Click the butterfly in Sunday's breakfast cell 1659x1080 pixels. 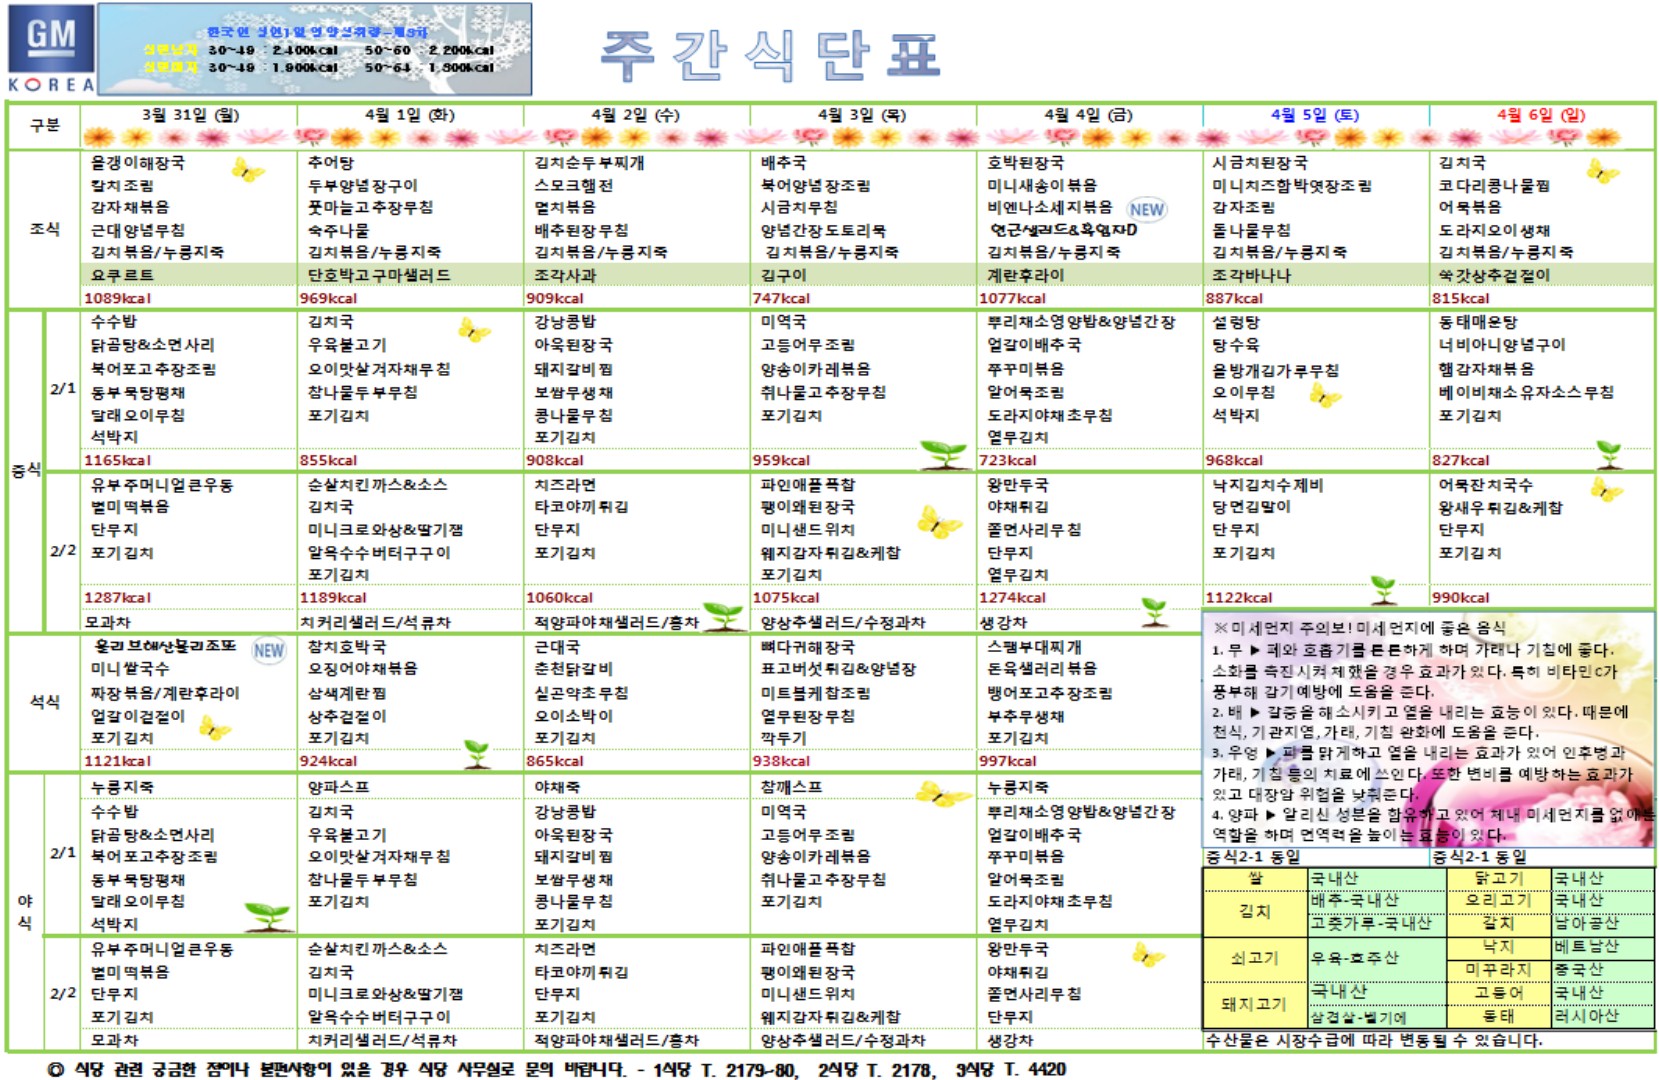click(1602, 172)
